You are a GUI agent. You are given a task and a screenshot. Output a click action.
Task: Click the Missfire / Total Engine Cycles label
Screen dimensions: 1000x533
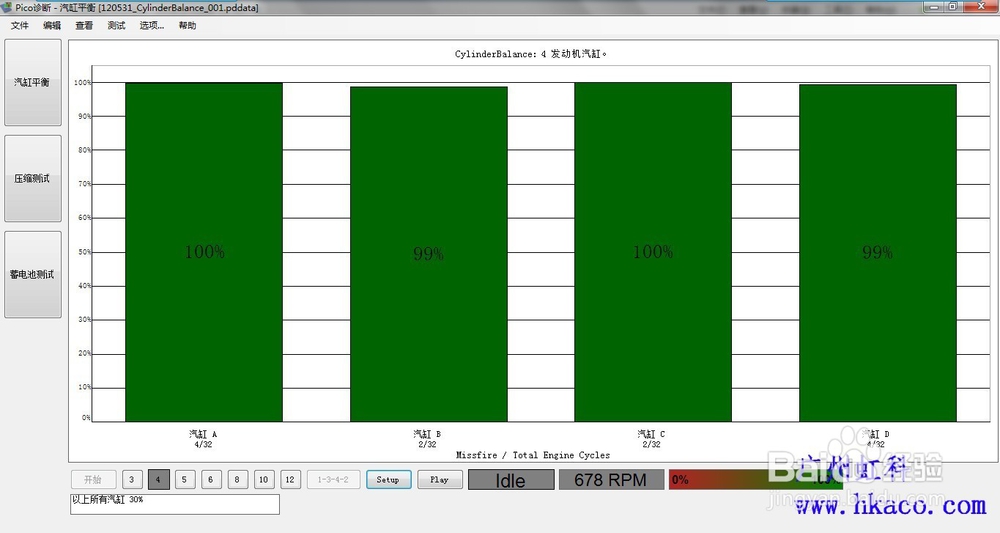[x=533, y=455]
